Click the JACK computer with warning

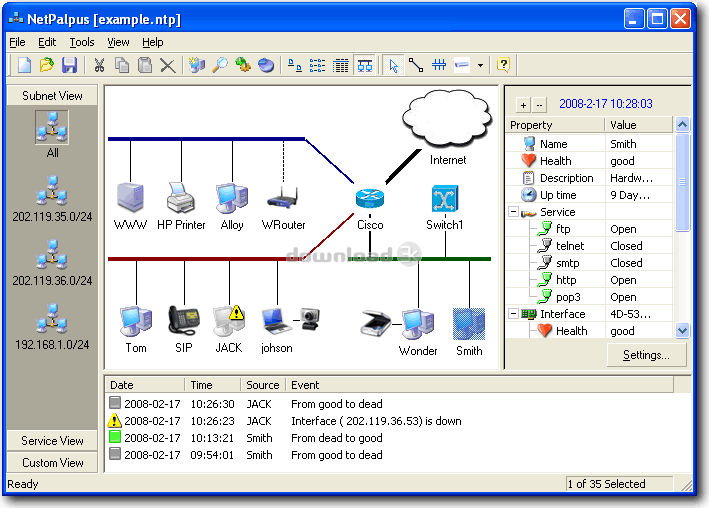click(x=229, y=321)
